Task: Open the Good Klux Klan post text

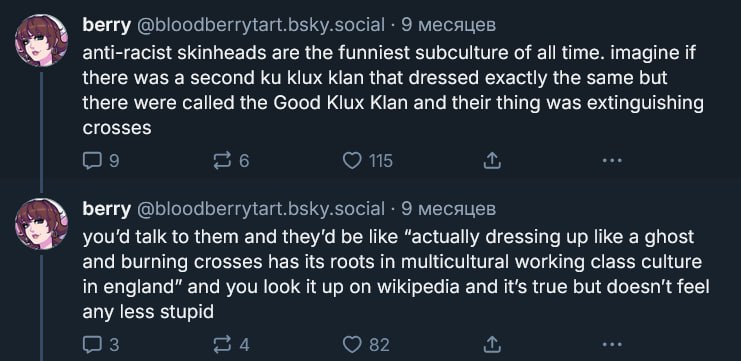Action: pyautogui.click(x=393, y=90)
